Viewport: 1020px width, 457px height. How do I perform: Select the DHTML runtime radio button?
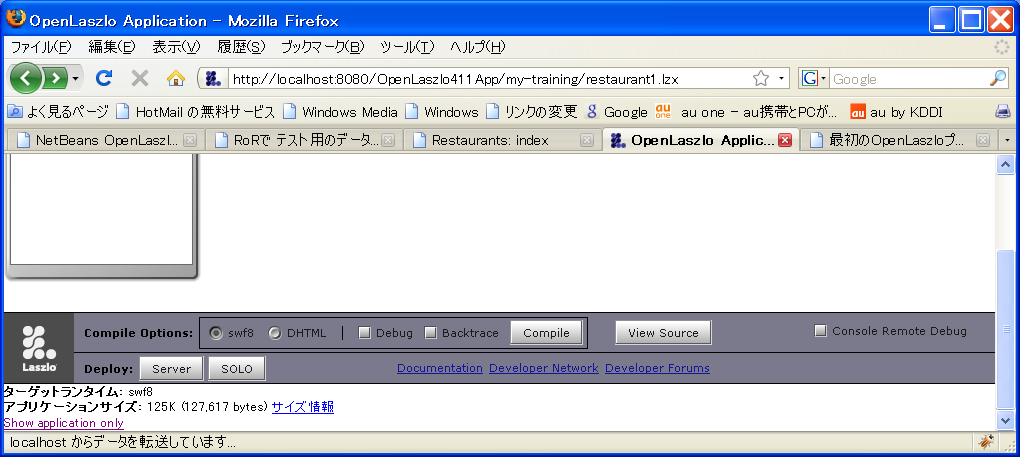(x=275, y=333)
